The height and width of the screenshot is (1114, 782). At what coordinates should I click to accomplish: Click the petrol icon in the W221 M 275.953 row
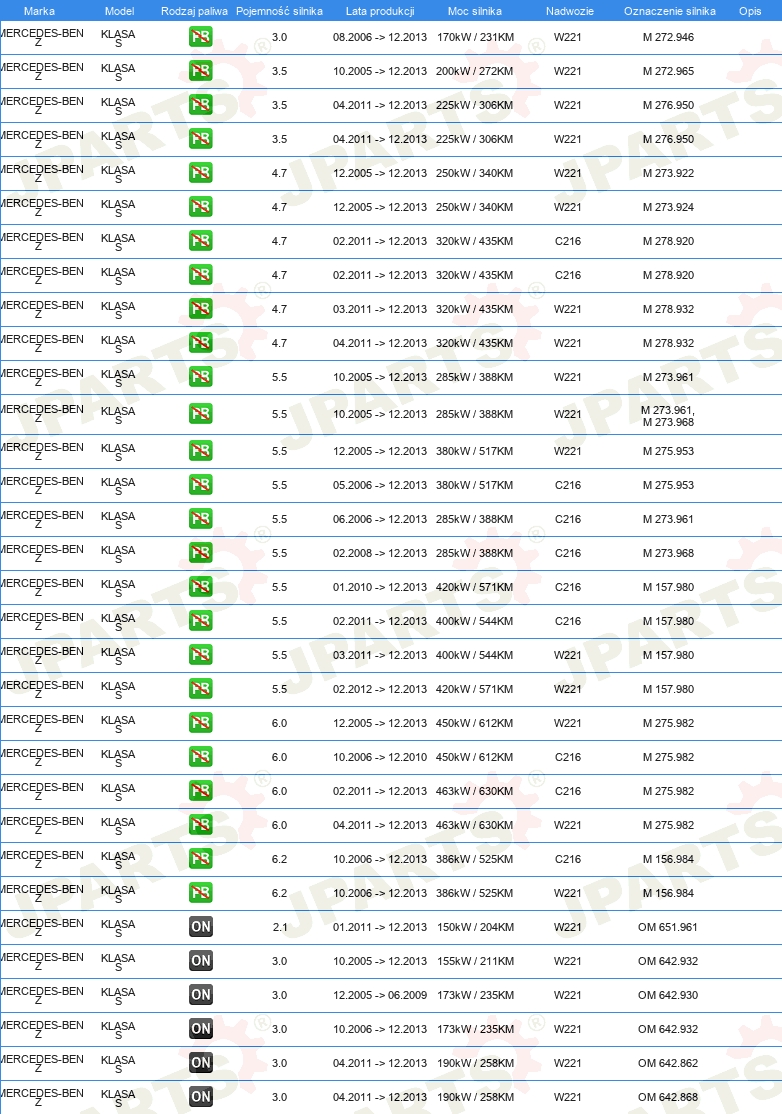coord(201,451)
